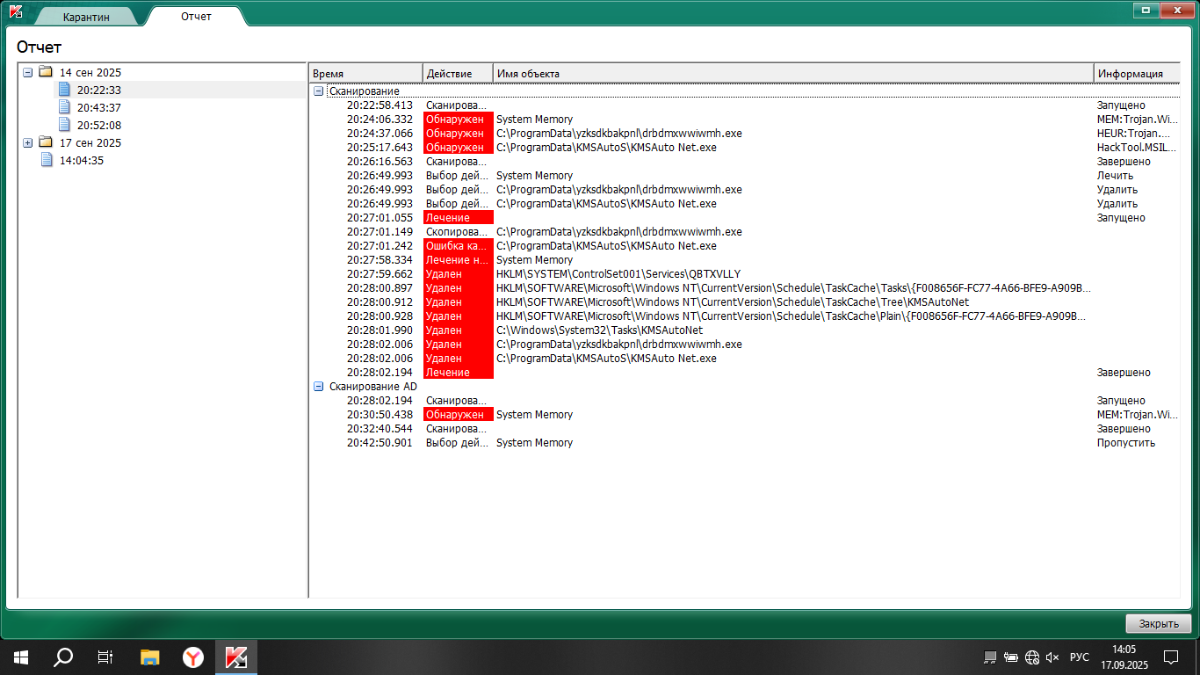The height and width of the screenshot is (675, 1200).
Task: Select the 20:27:01.149 Скопирова... row
Action: (x=744, y=231)
